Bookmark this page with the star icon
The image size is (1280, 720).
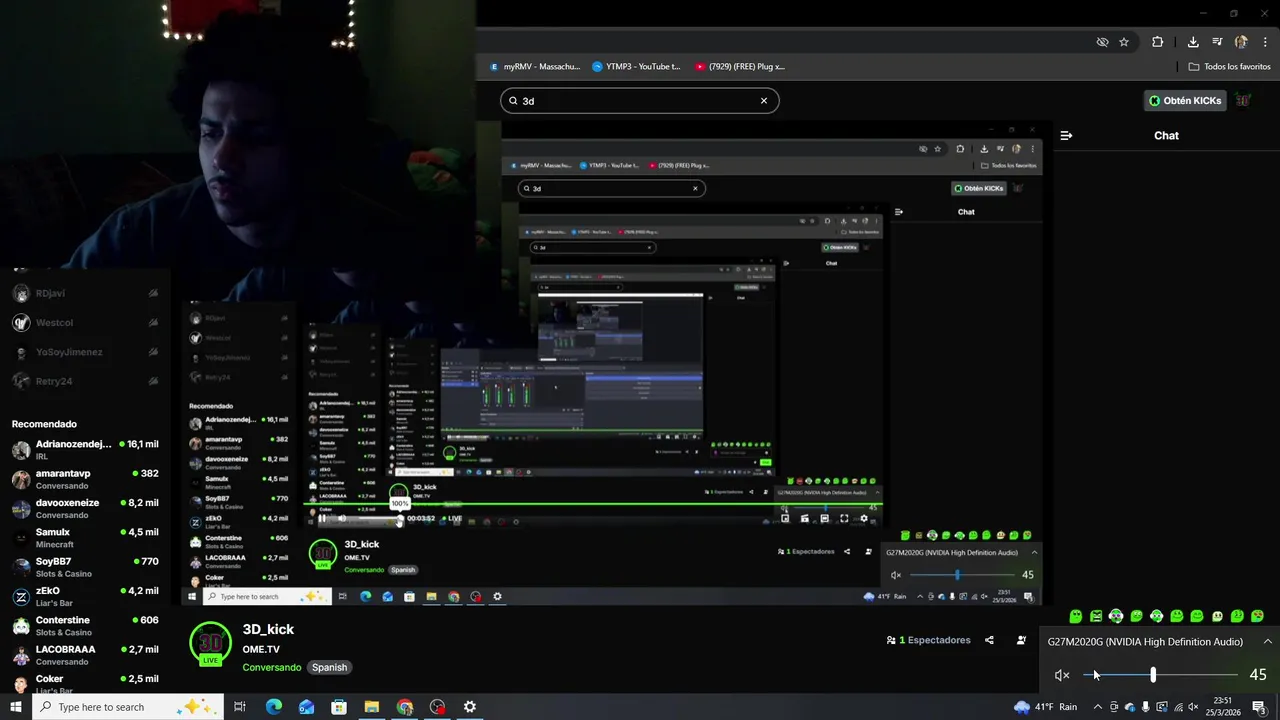pyautogui.click(x=1124, y=42)
